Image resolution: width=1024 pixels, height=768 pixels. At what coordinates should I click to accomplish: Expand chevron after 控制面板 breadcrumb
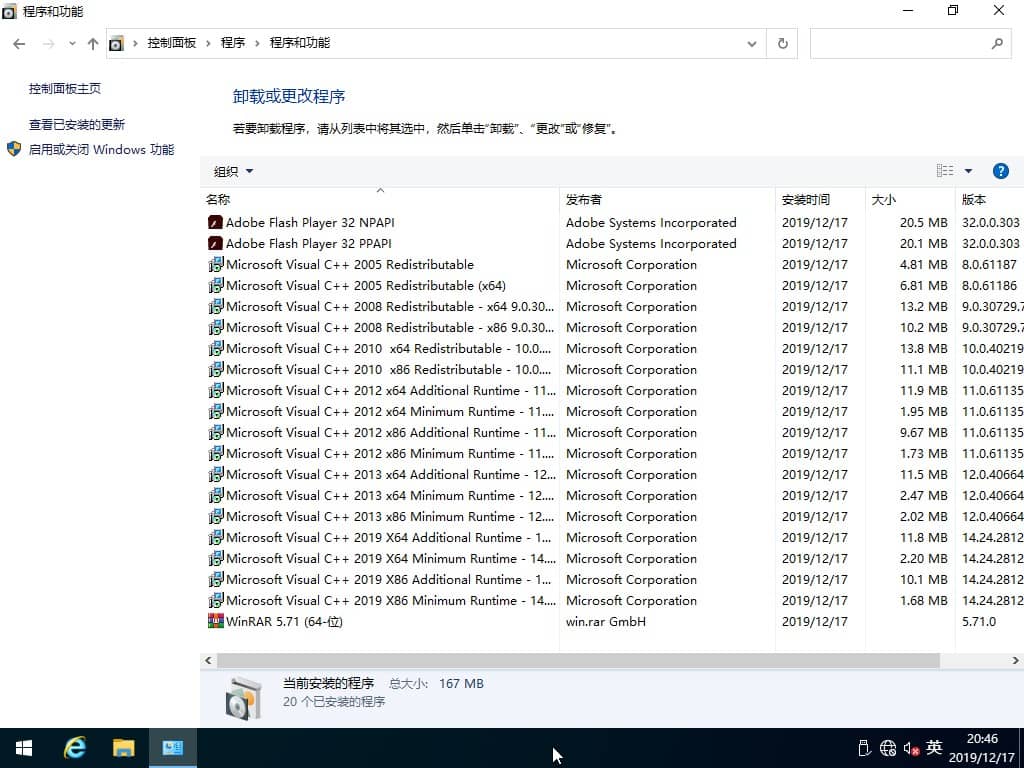pyautogui.click(x=208, y=43)
